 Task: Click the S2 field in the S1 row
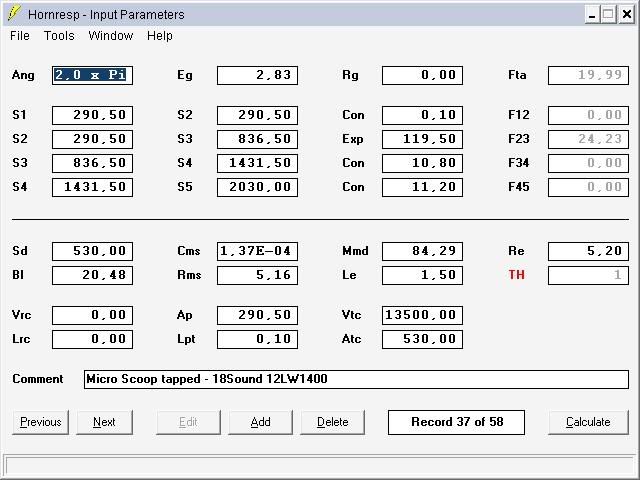point(257,115)
